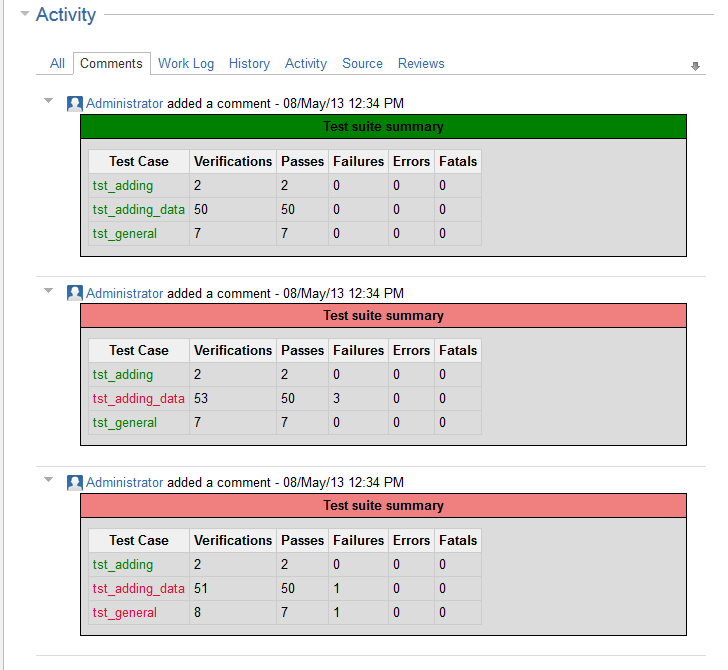Open tst_adding_data link in the green summary
Image resolution: width=728 pixels, height=670 pixels.
click(139, 209)
